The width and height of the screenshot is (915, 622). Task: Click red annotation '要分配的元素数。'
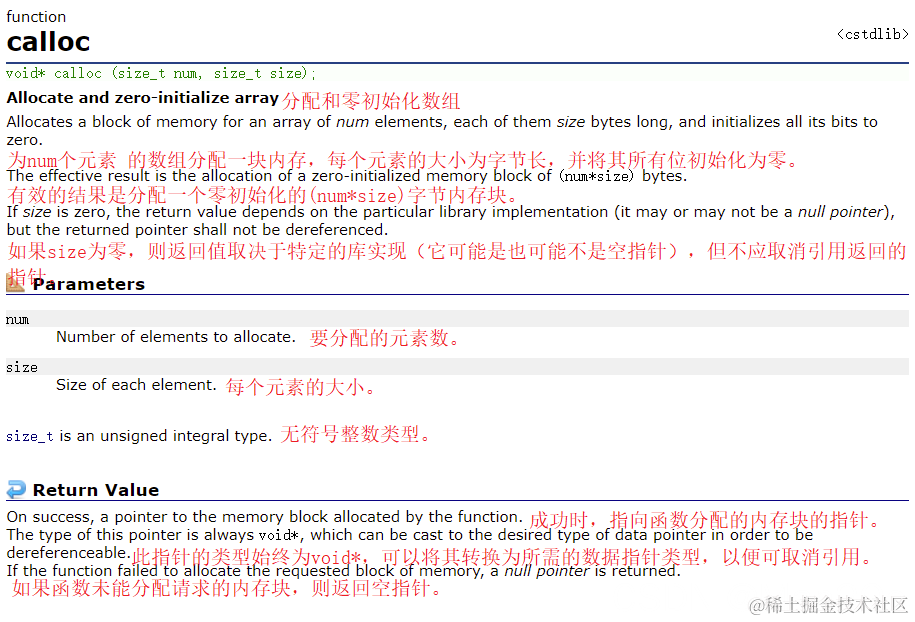[384, 338]
